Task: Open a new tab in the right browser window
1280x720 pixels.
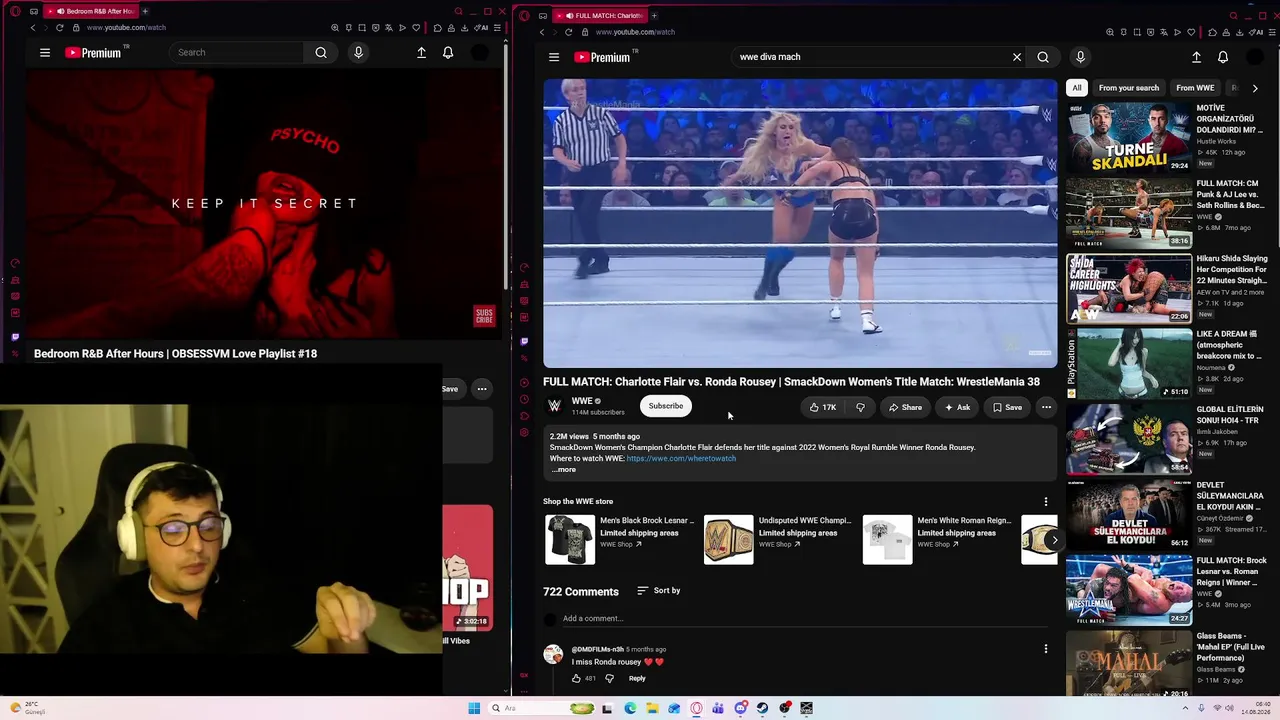Action: [654, 15]
